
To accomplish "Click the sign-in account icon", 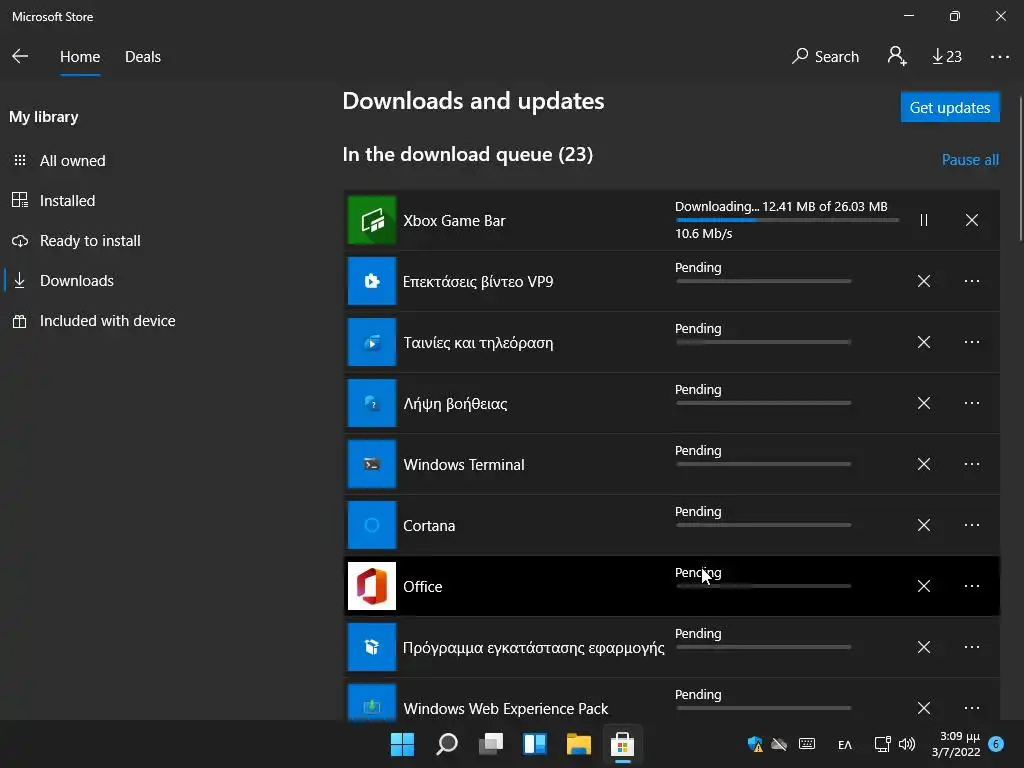I will coord(897,56).
